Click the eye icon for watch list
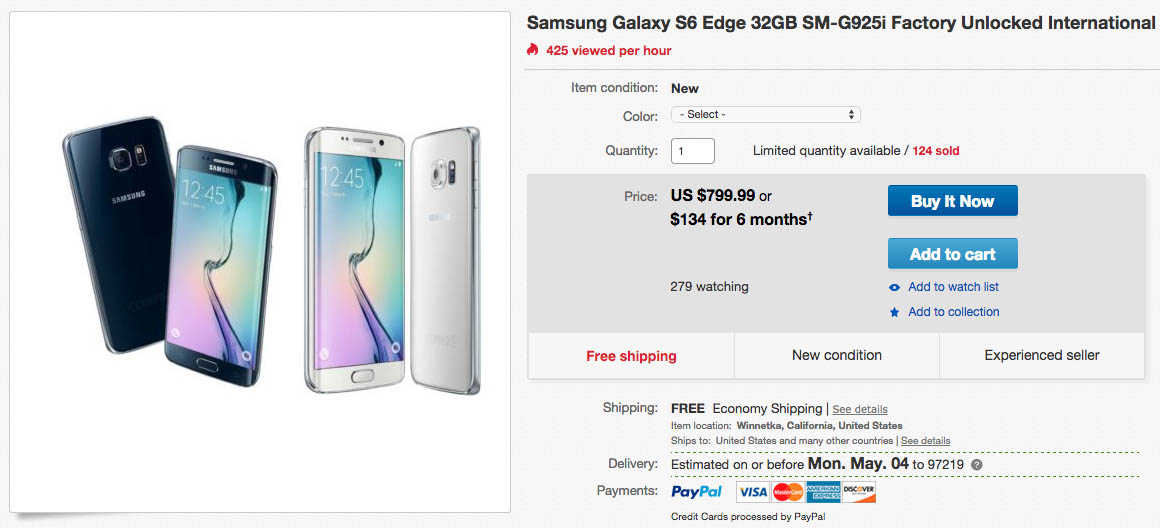This screenshot has width=1160, height=528. pyautogui.click(x=895, y=288)
